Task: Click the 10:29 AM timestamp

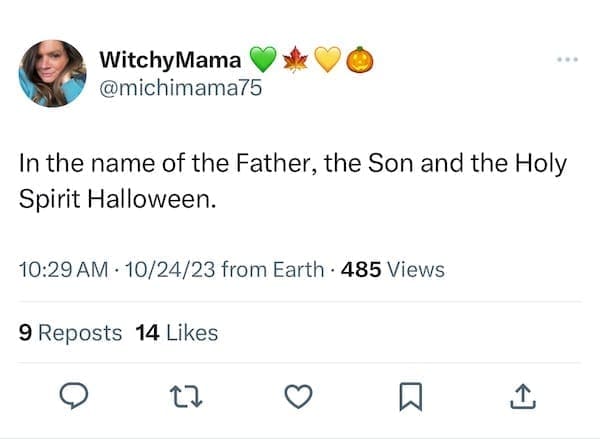Action: pyautogui.click(x=62, y=269)
